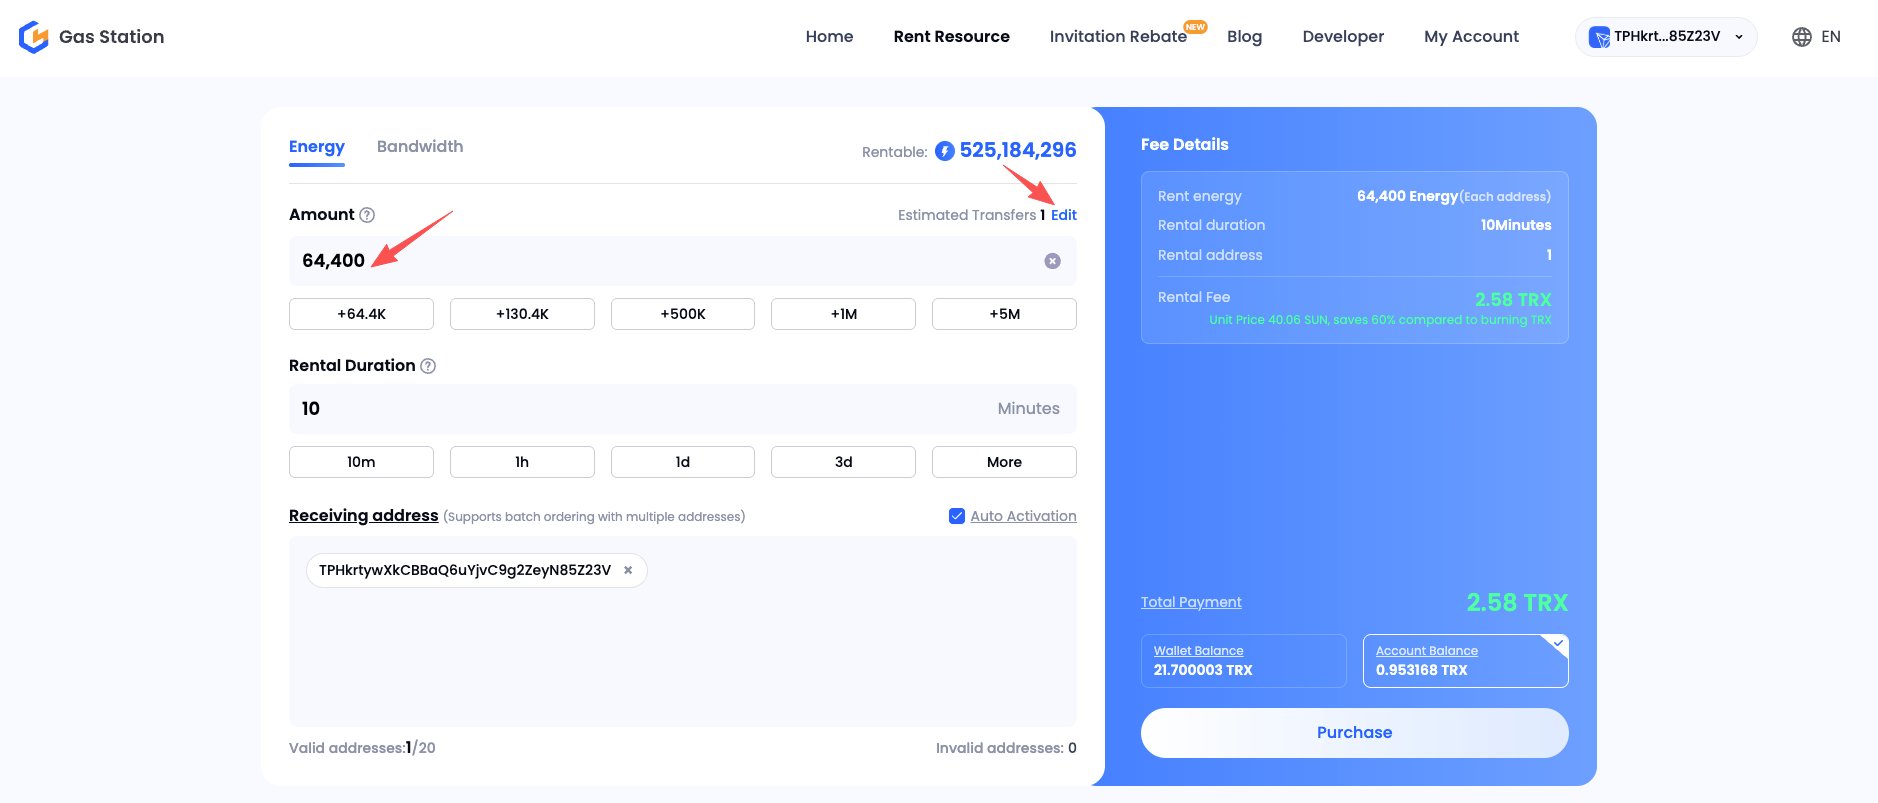Open the Rent Resource menu item
The height and width of the screenshot is (803, 1878).
pos(952,37)
